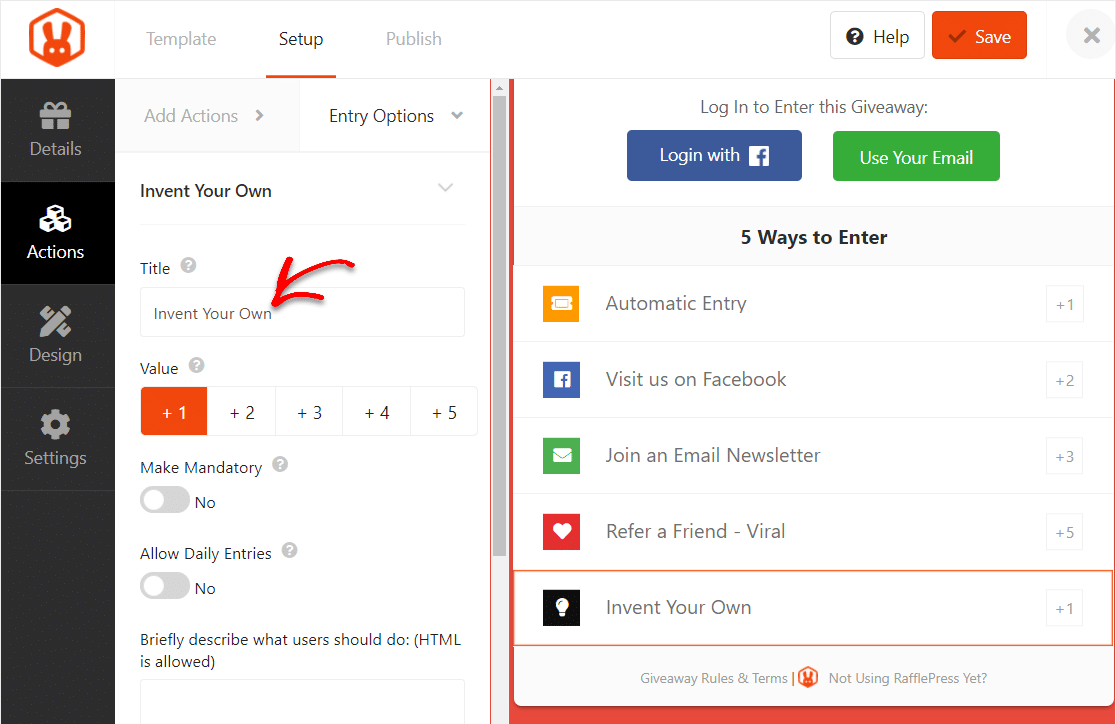Switch to the Template tab
The image size is (1116, 724).
pyautogui.click(x=181, y=39)
